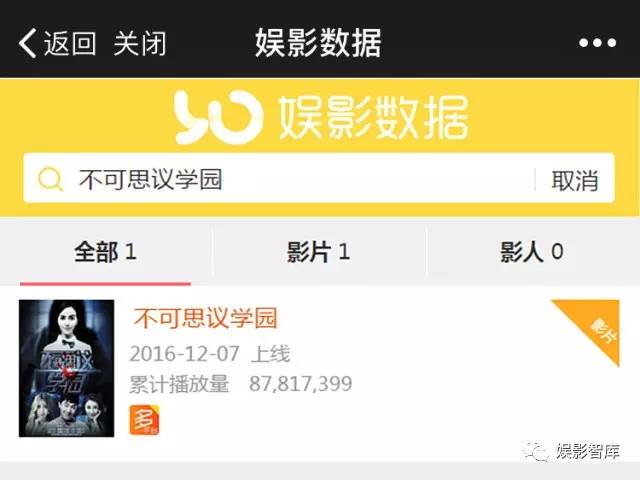The width and height of the screenshot is (640, 480).
Task: Click the 娱影数据 page title in header
Action: [318, 42]
